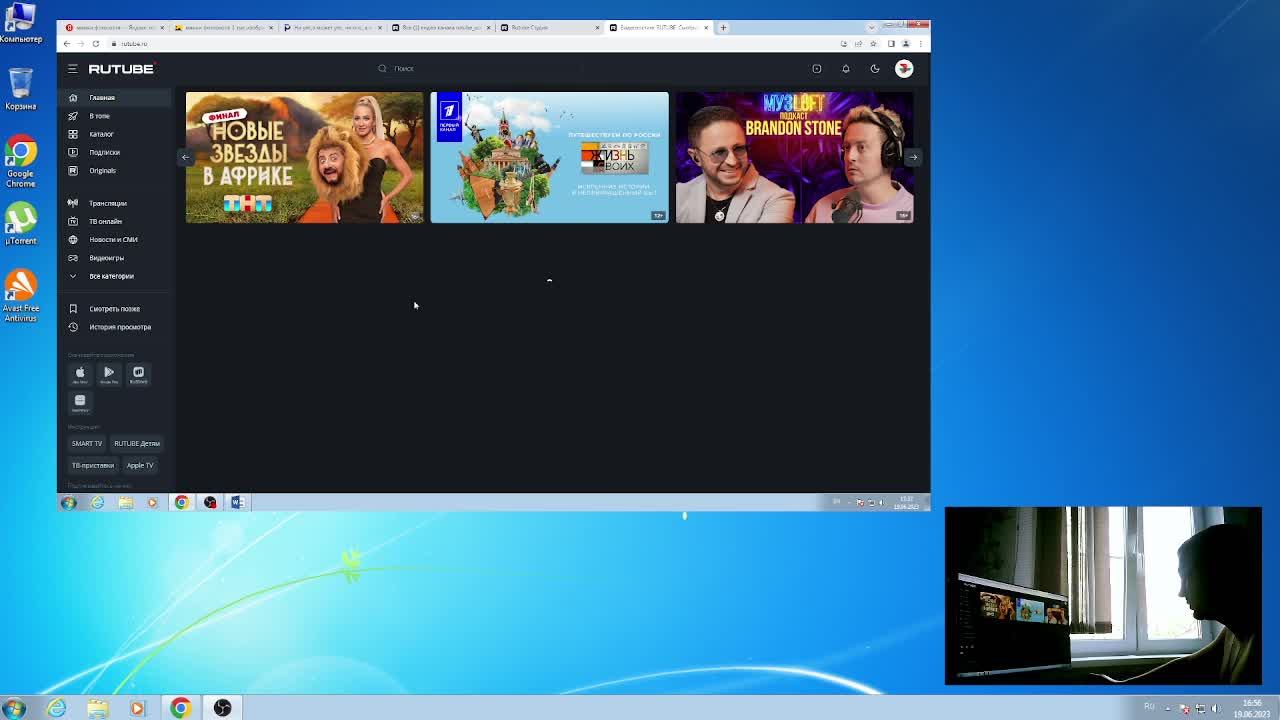Click the webcam overlay preview
This screenshot has width=1280, height=720.
point(1103,596)
